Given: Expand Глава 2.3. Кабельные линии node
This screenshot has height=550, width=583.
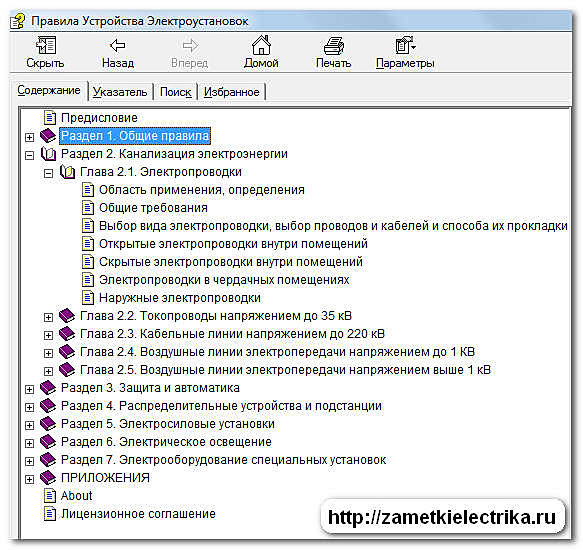Looking at the screenshot, I should (x=48, y=335).
